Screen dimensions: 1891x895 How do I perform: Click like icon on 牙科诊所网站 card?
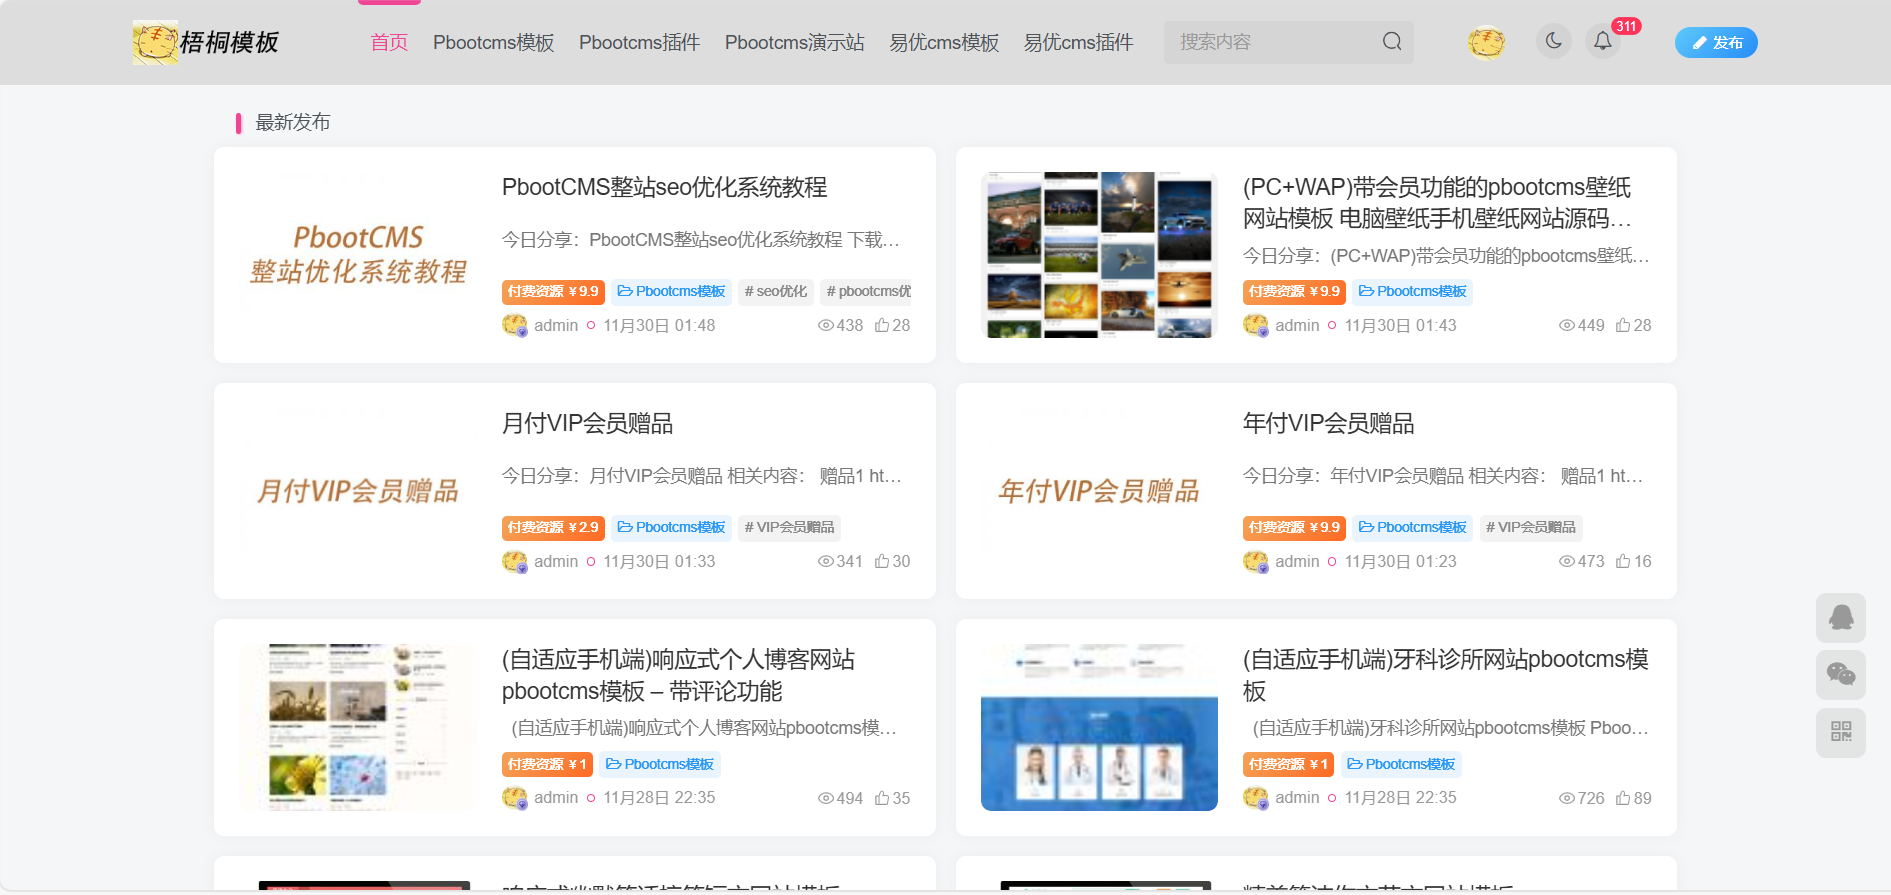point(1623,798)
